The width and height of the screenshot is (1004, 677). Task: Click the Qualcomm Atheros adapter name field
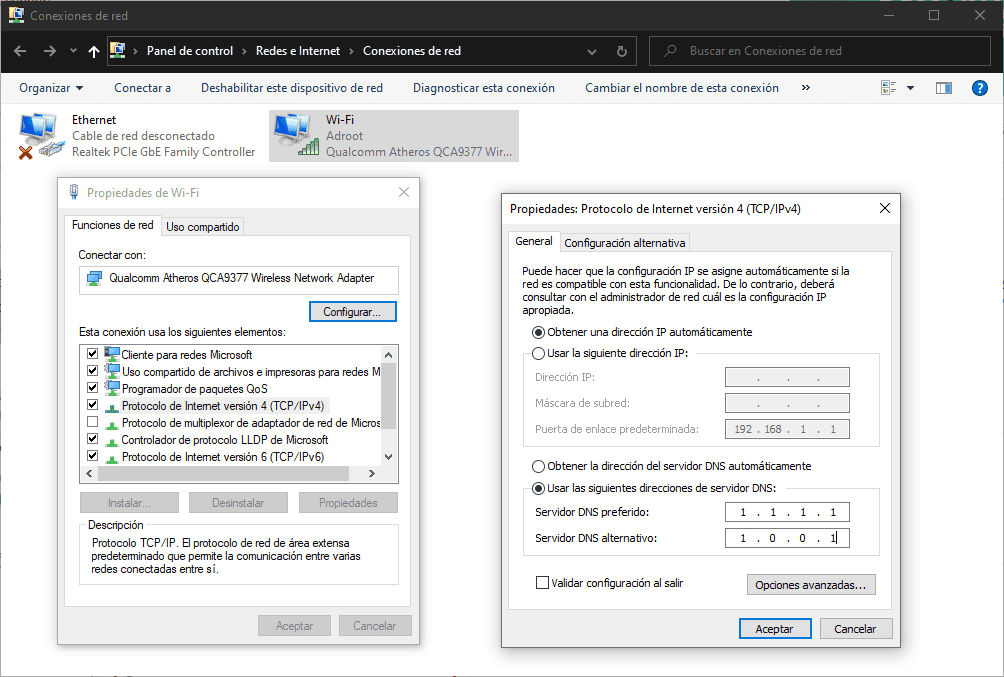[x=239, y=280]
